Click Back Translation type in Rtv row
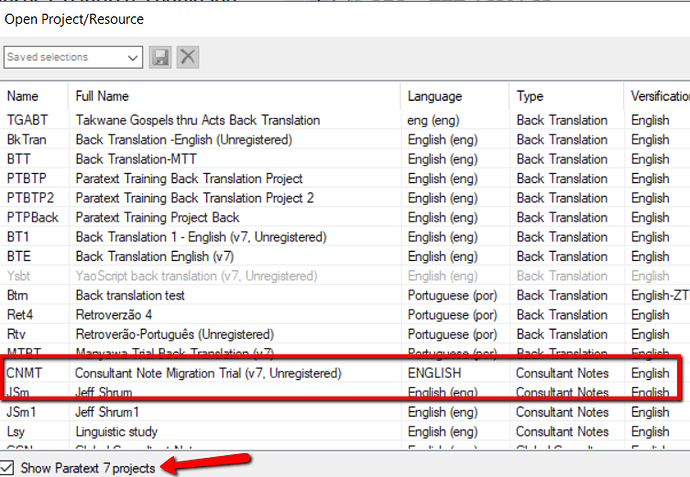The width and height of the screenshot is (690, 477). [x=562, y=334]
